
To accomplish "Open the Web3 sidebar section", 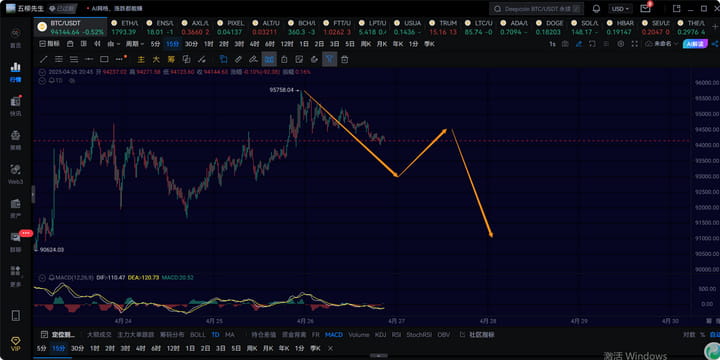I will pos(15,174).
